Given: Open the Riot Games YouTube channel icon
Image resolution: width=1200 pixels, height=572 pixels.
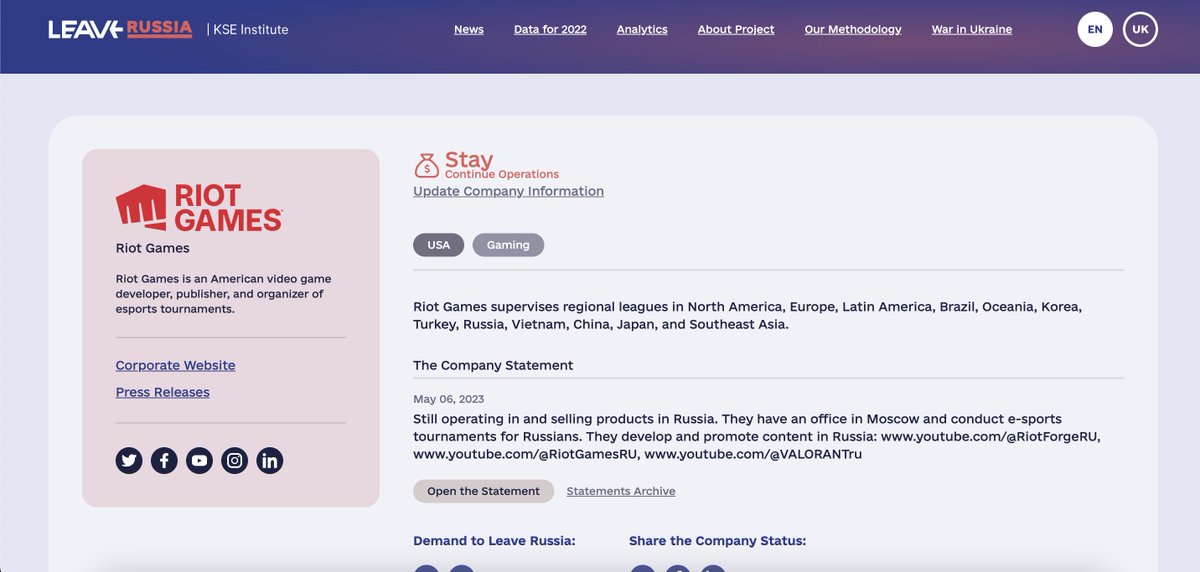Looking at the screenshot, I should [x=199, y=461].
